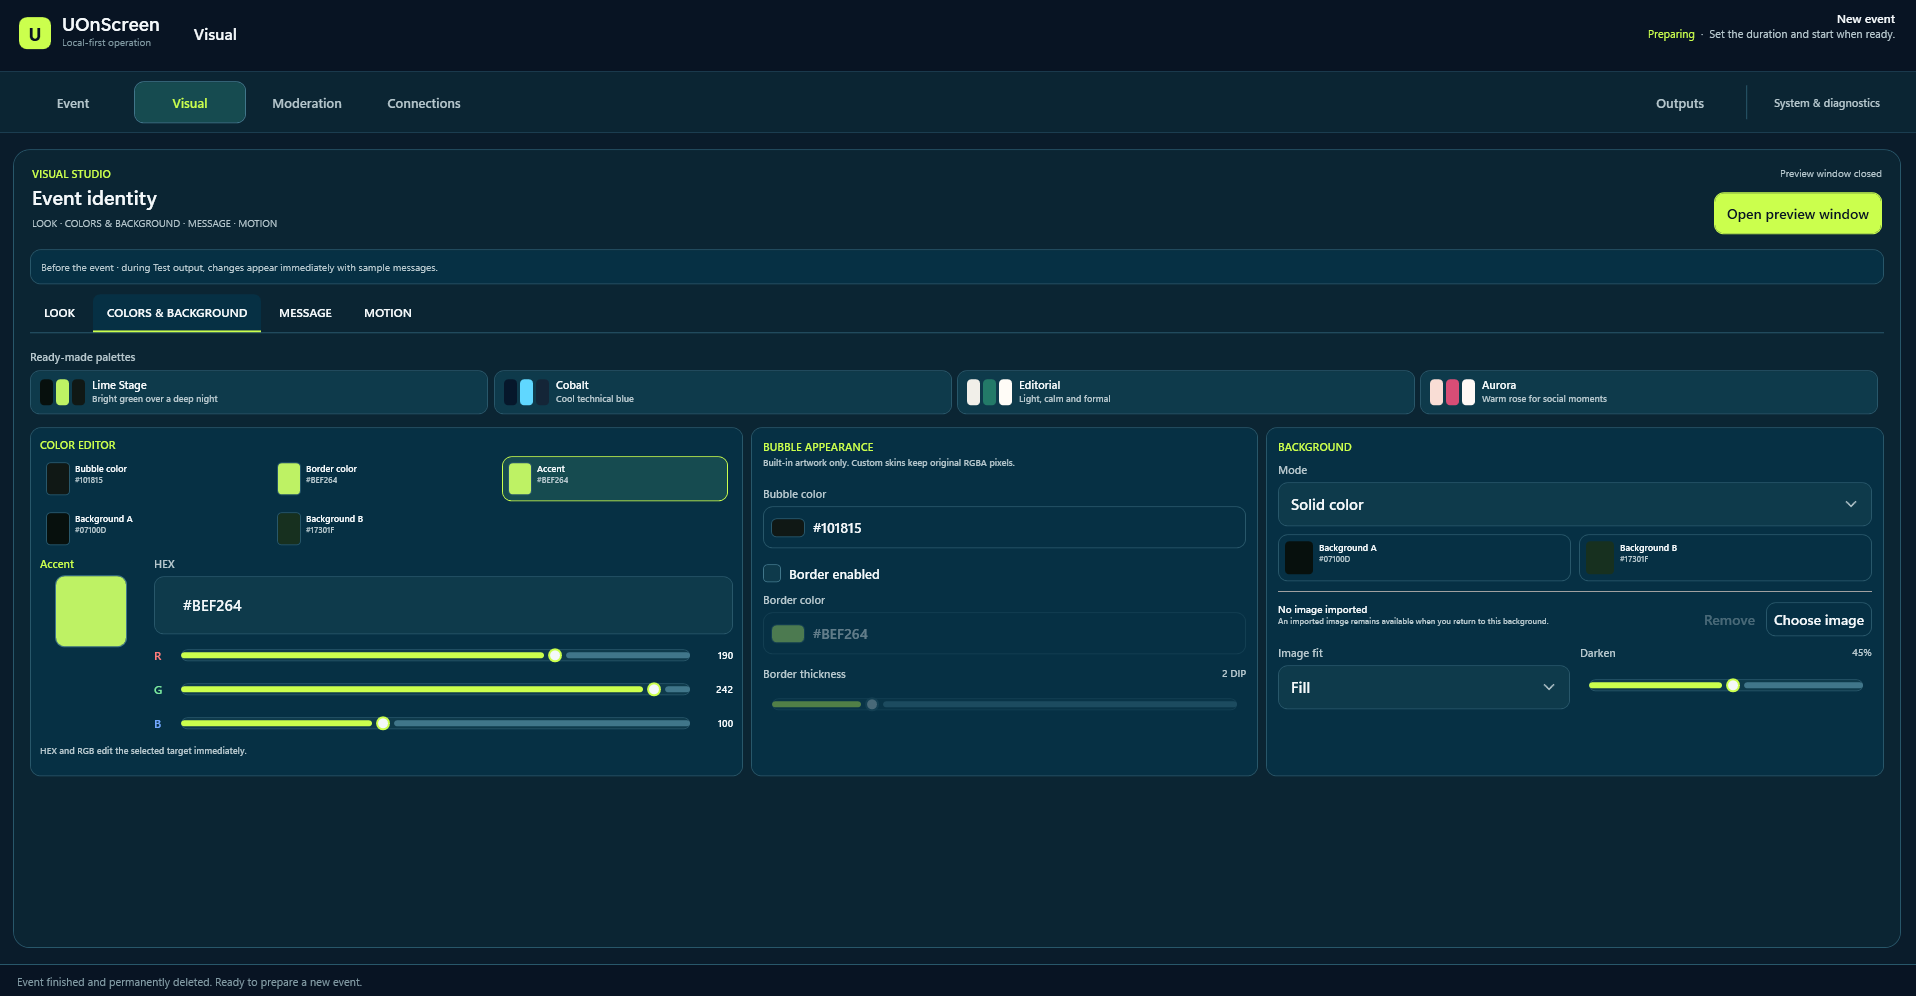The height and width of the screenshot is (996, 1916).
Task: Adjust the Darken slider
Action: coord(1725,686)
